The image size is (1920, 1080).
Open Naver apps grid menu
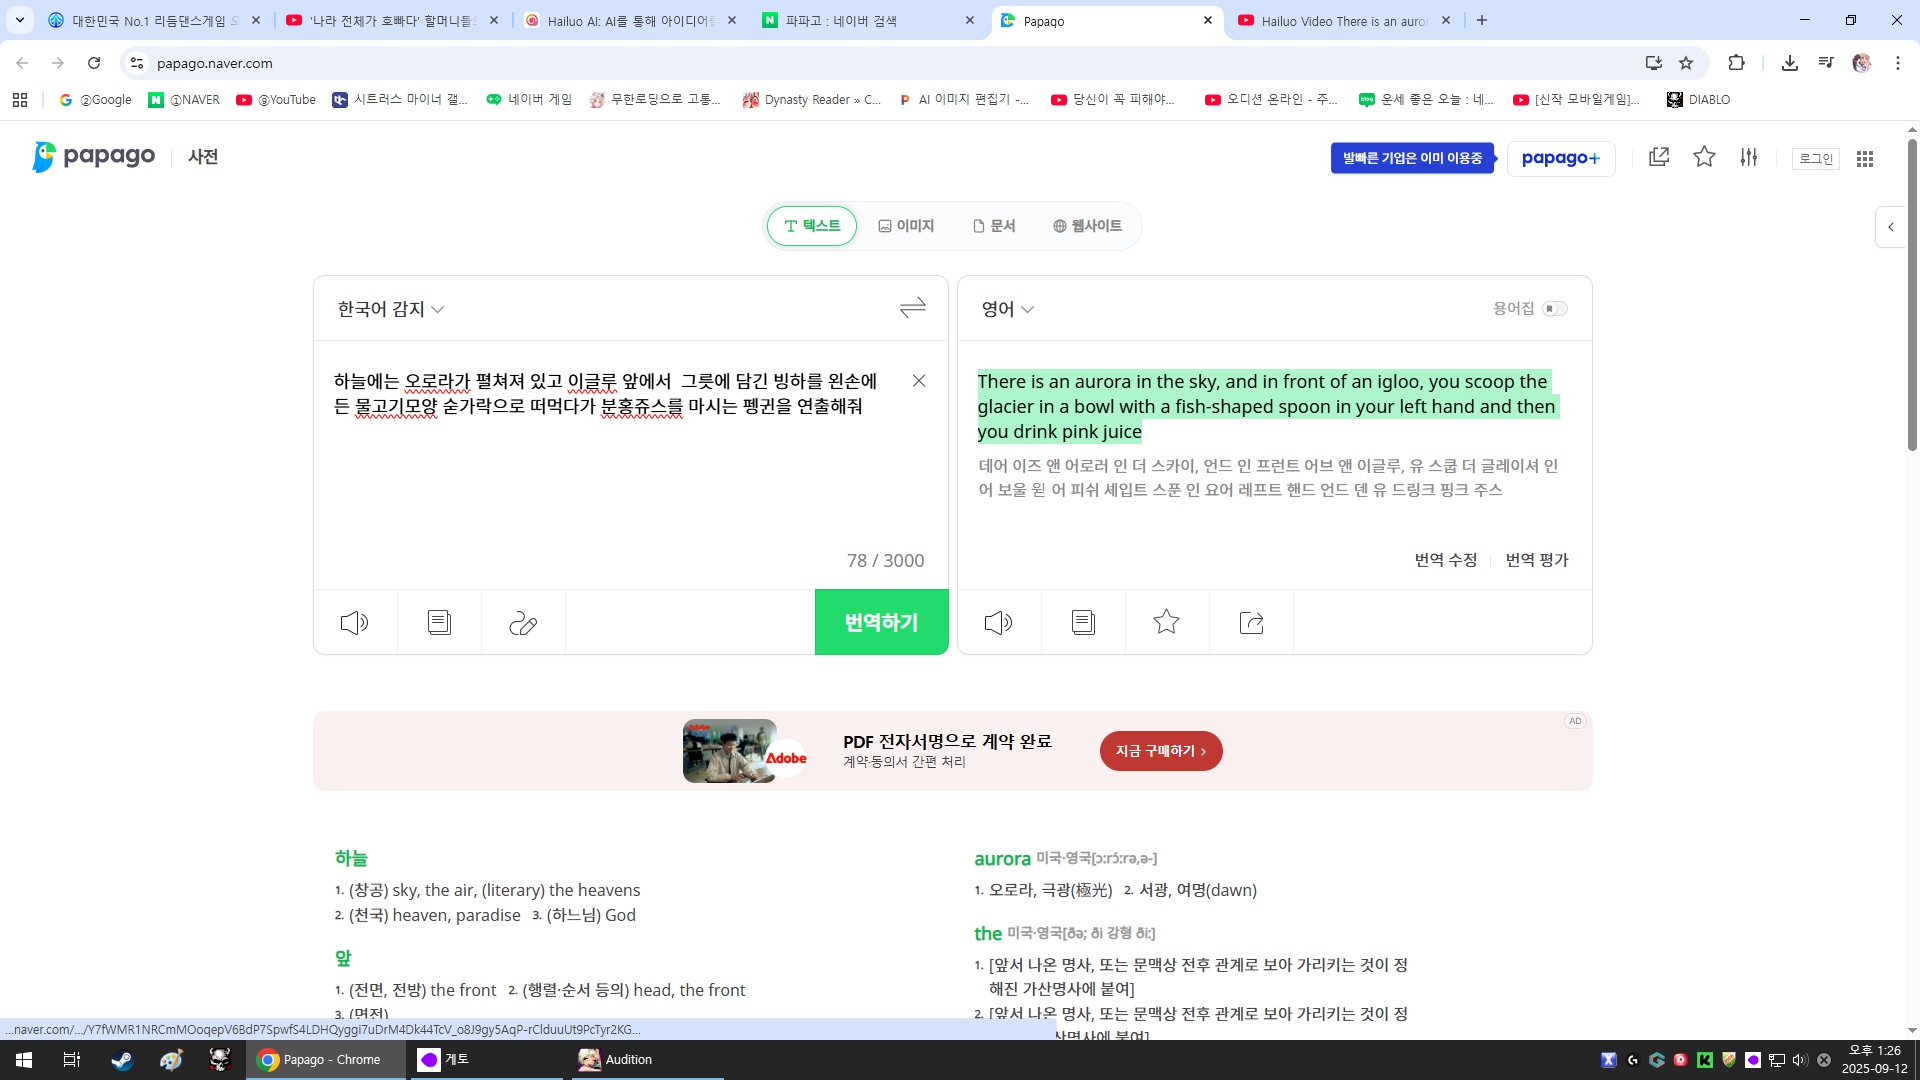1864,159
